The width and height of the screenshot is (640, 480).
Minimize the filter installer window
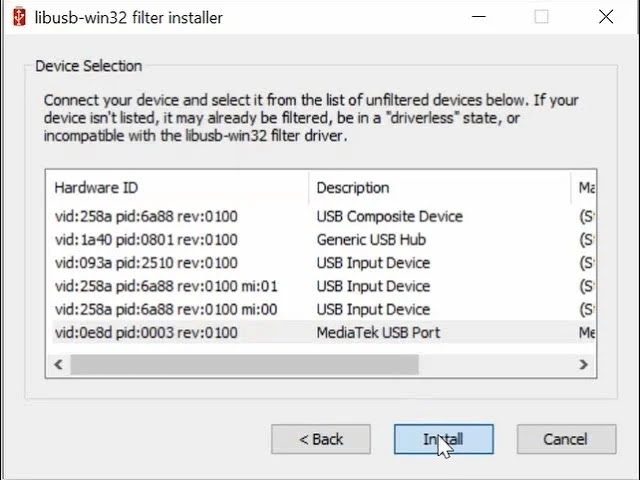477,17
